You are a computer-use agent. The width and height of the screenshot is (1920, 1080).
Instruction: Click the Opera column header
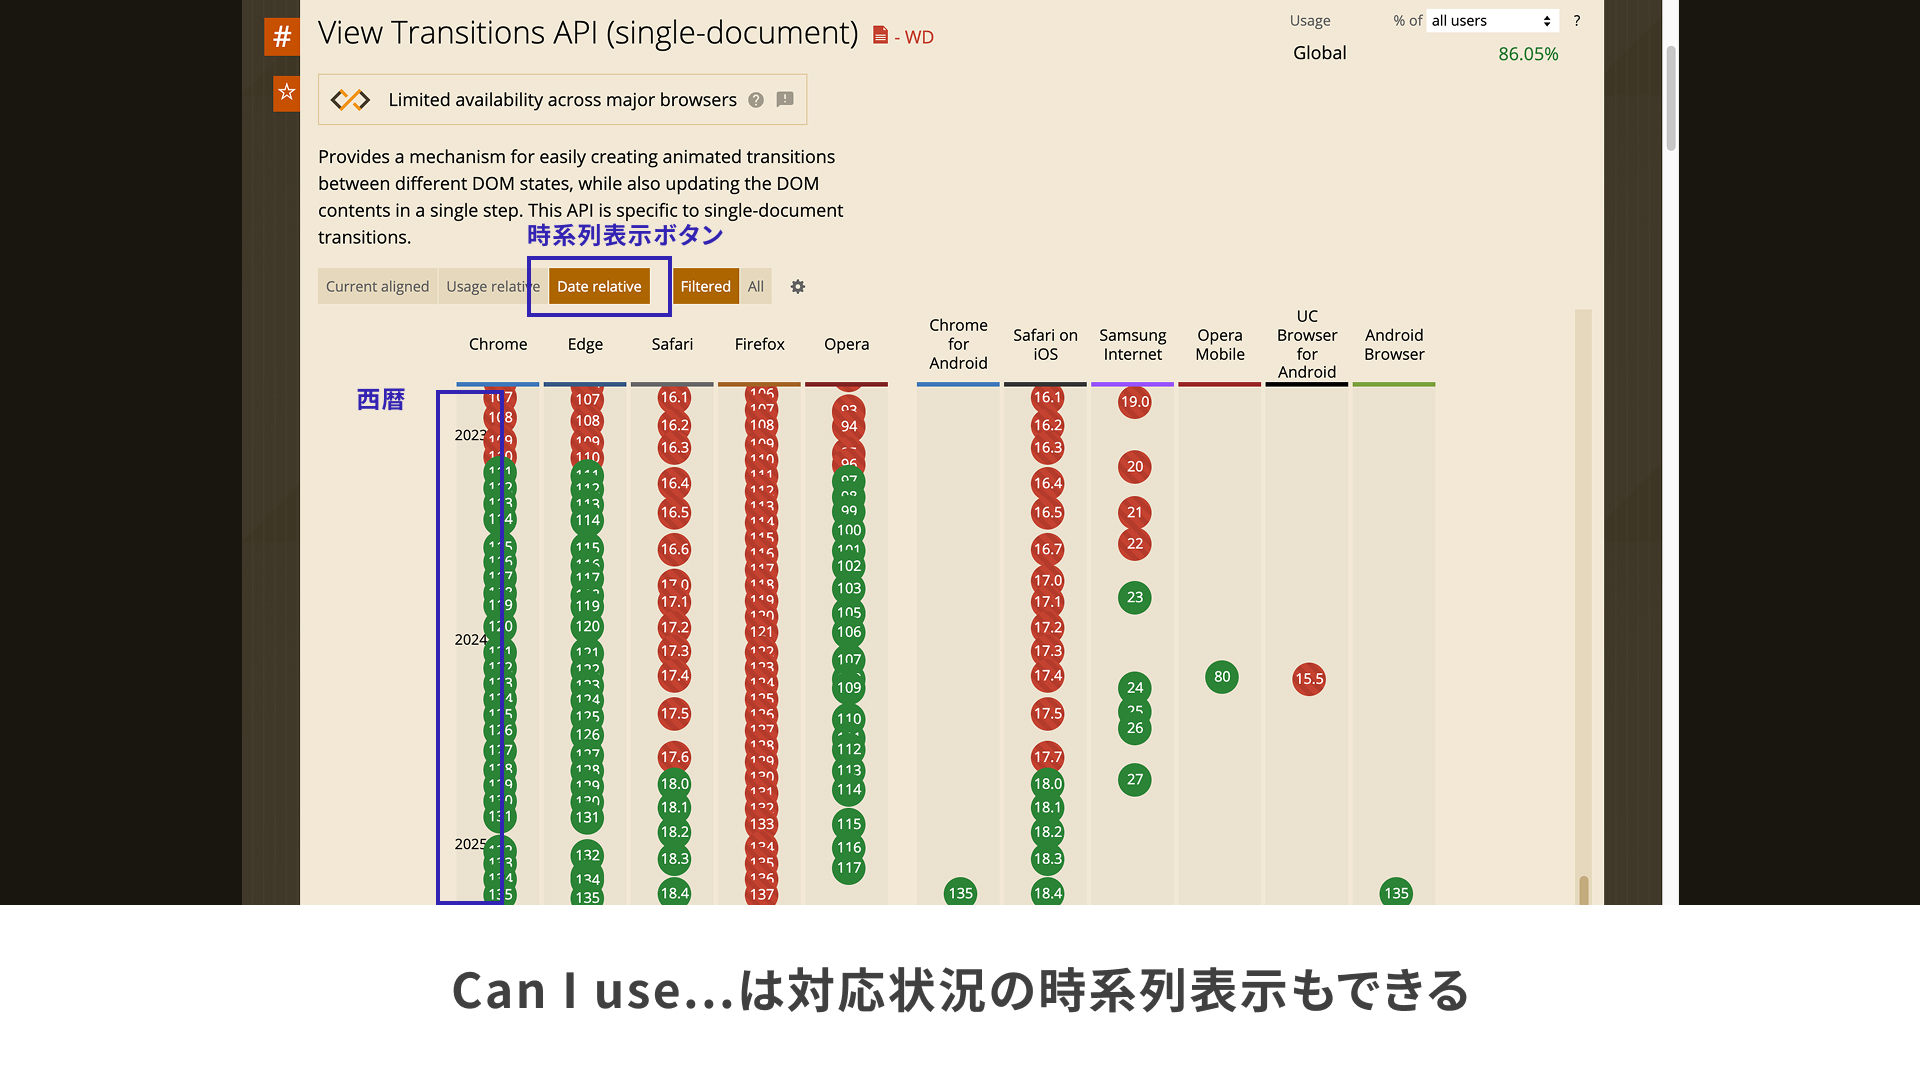pos(847,344)
